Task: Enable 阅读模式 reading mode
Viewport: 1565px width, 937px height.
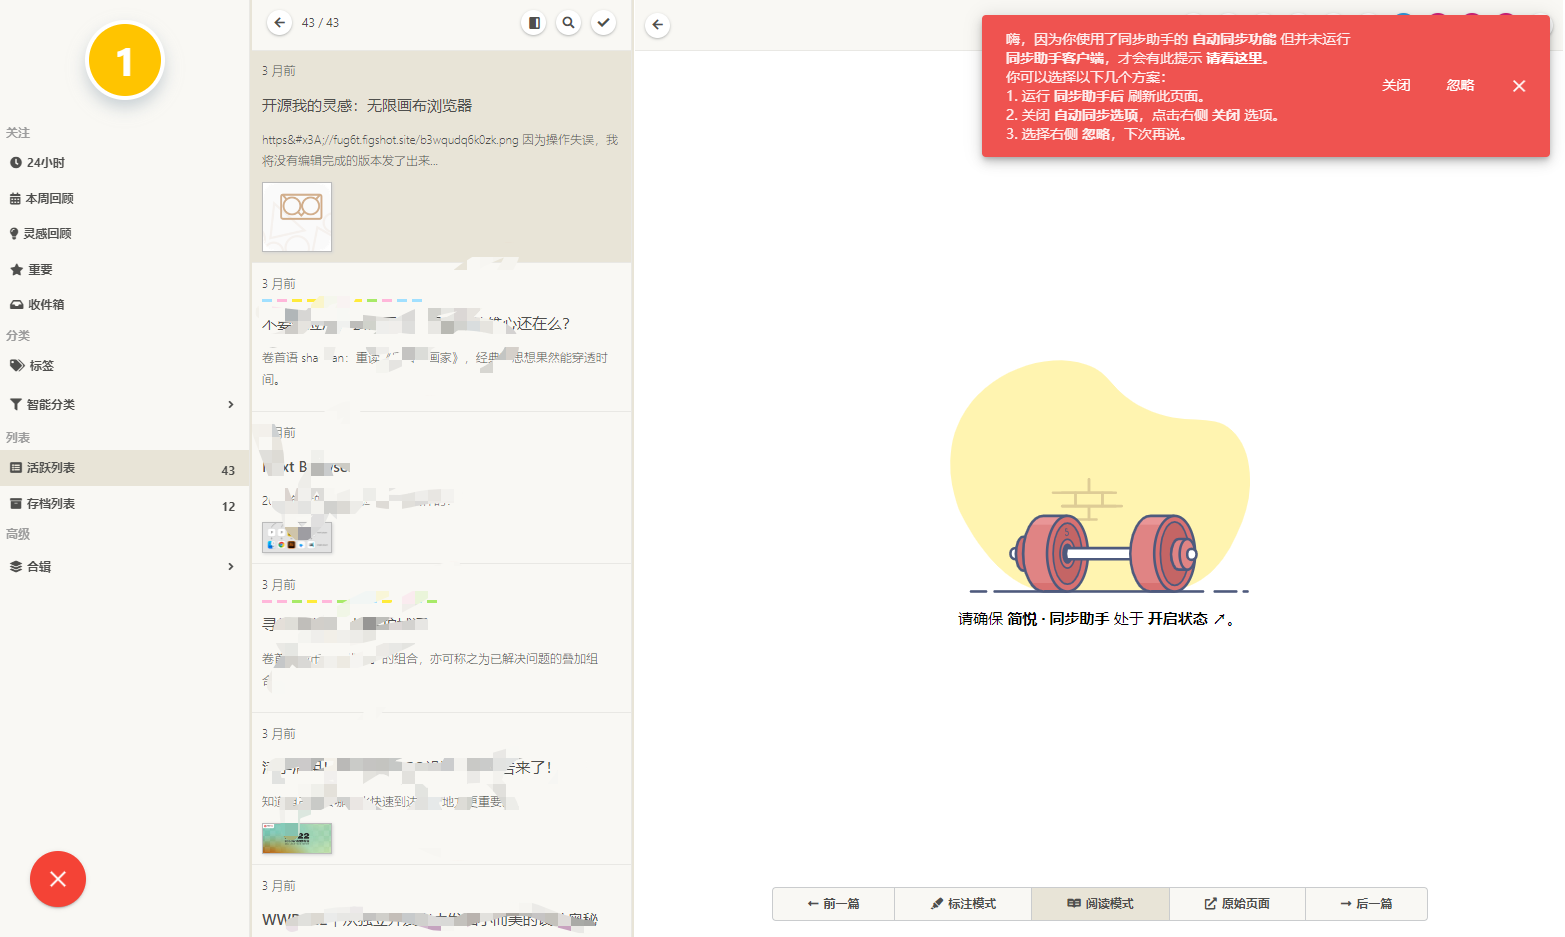Action: (x=1100, y=904)
